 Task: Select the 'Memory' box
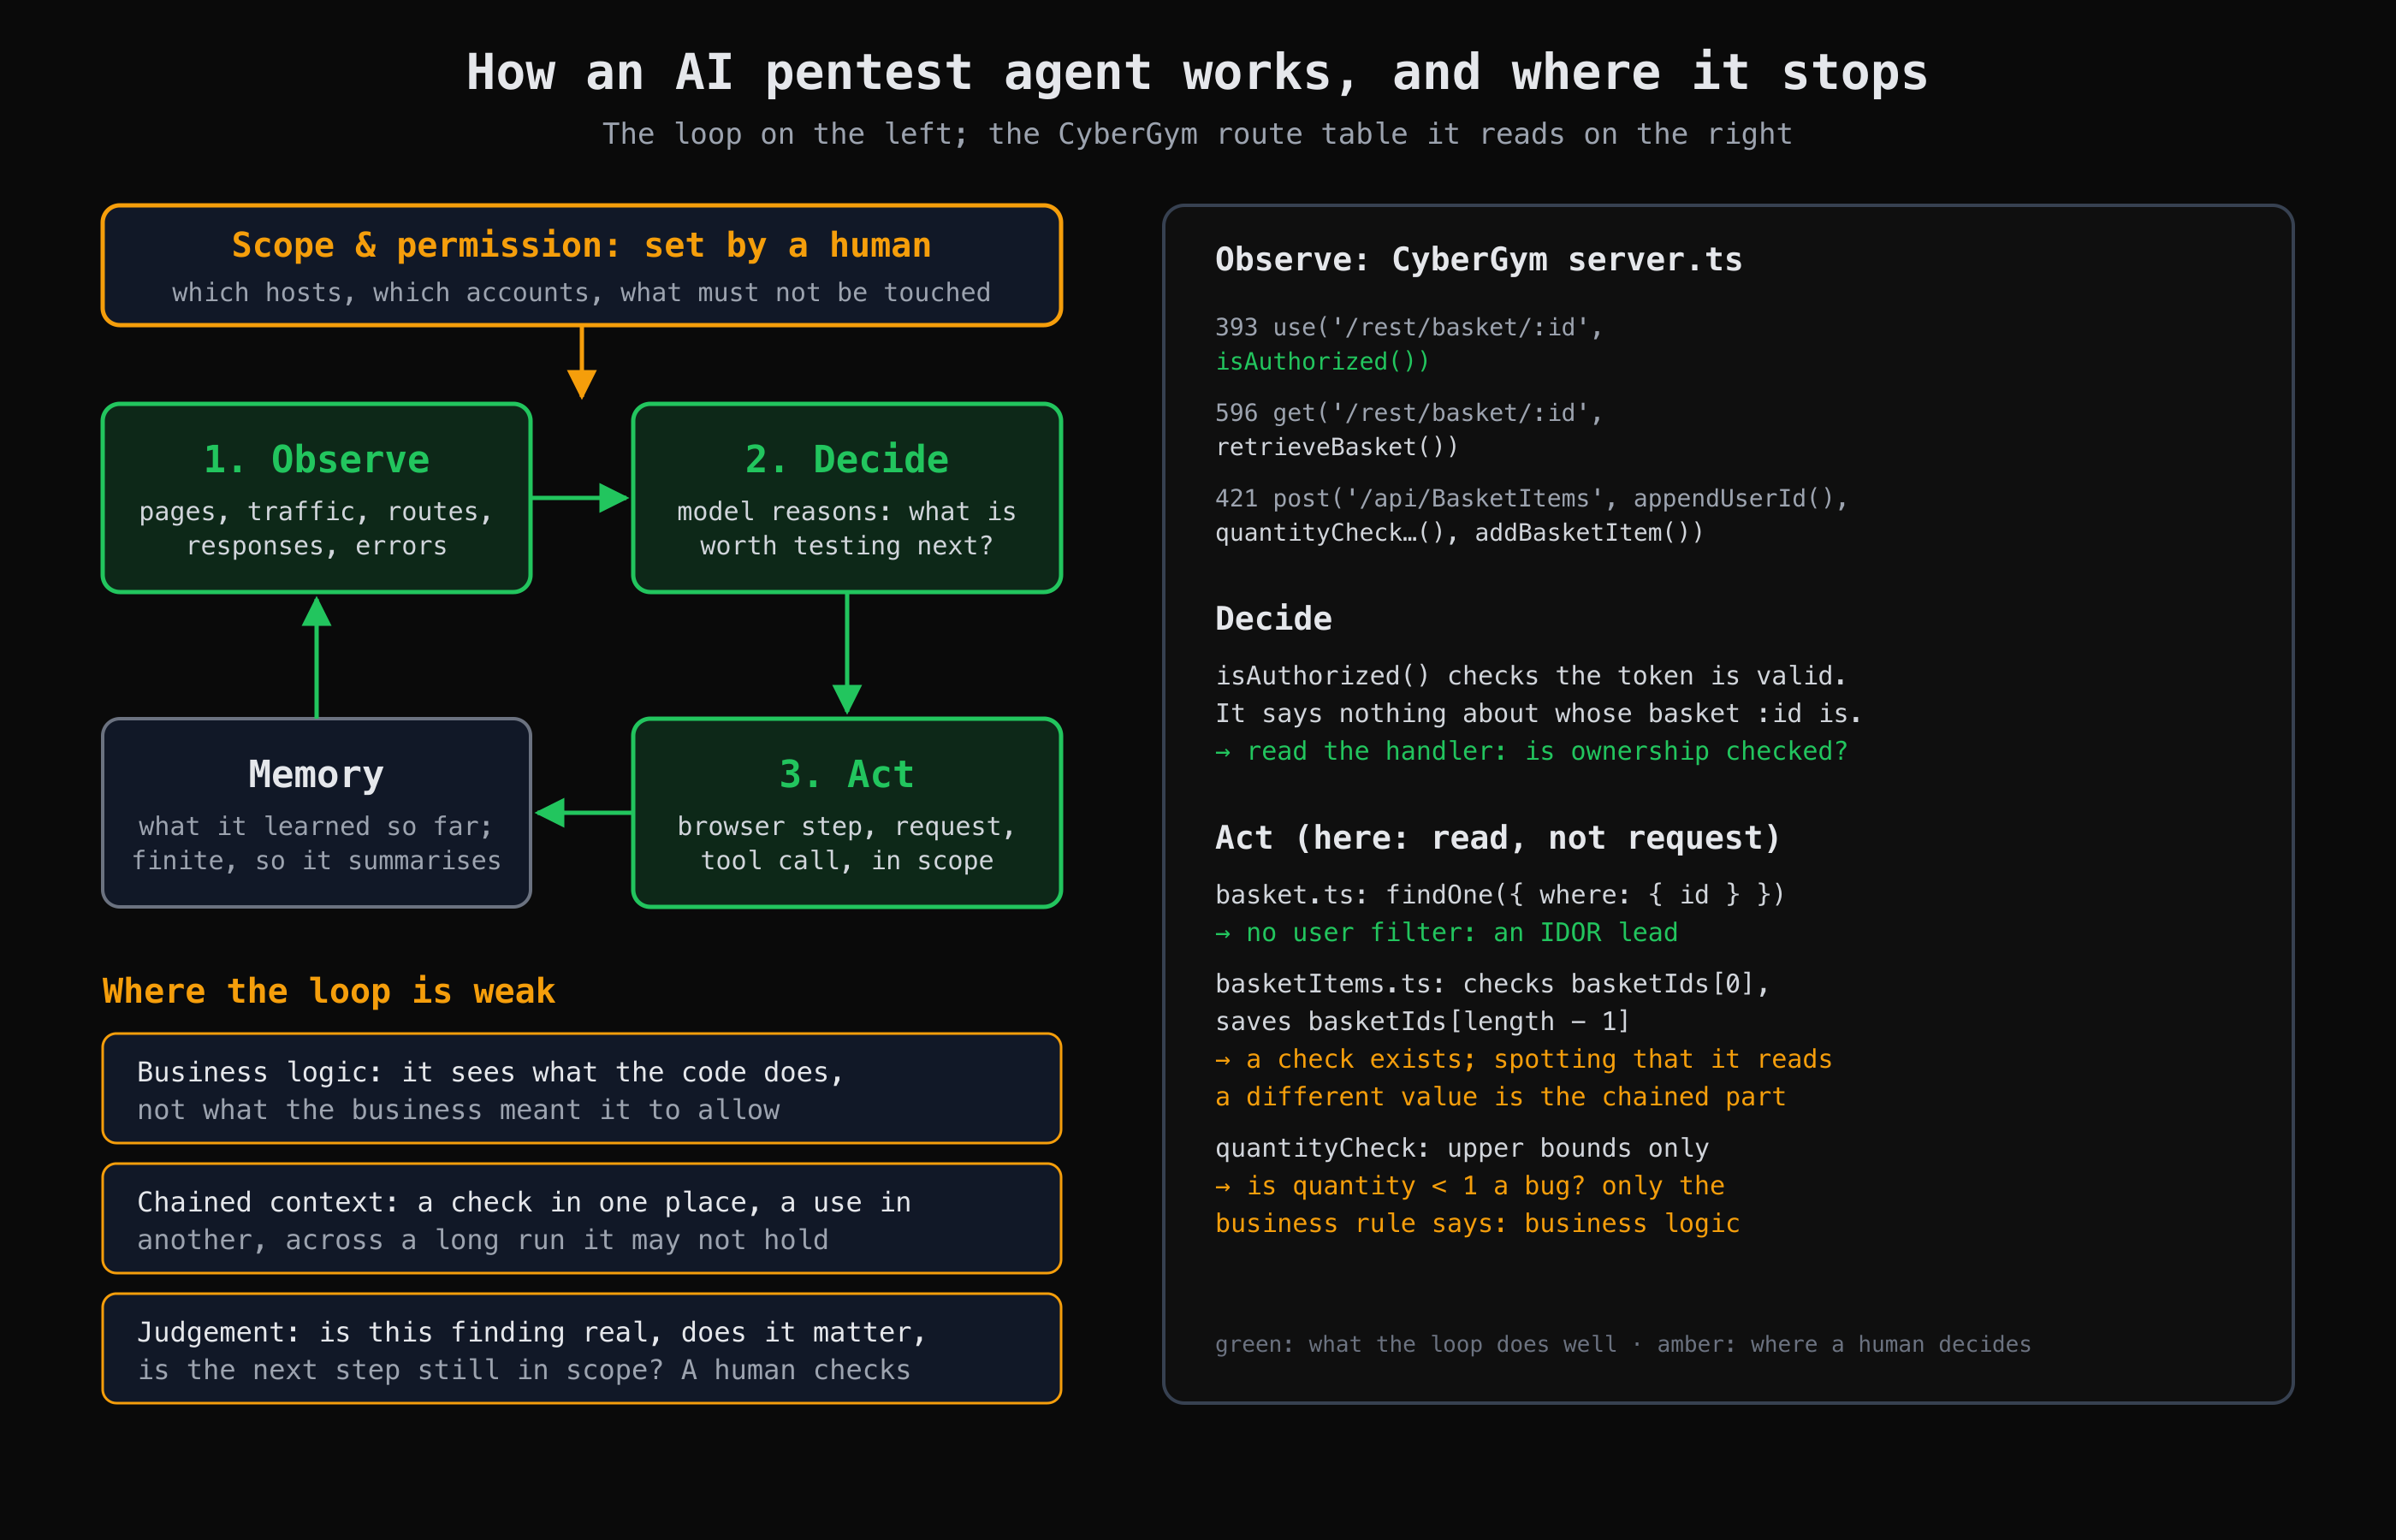pos(317,813)
